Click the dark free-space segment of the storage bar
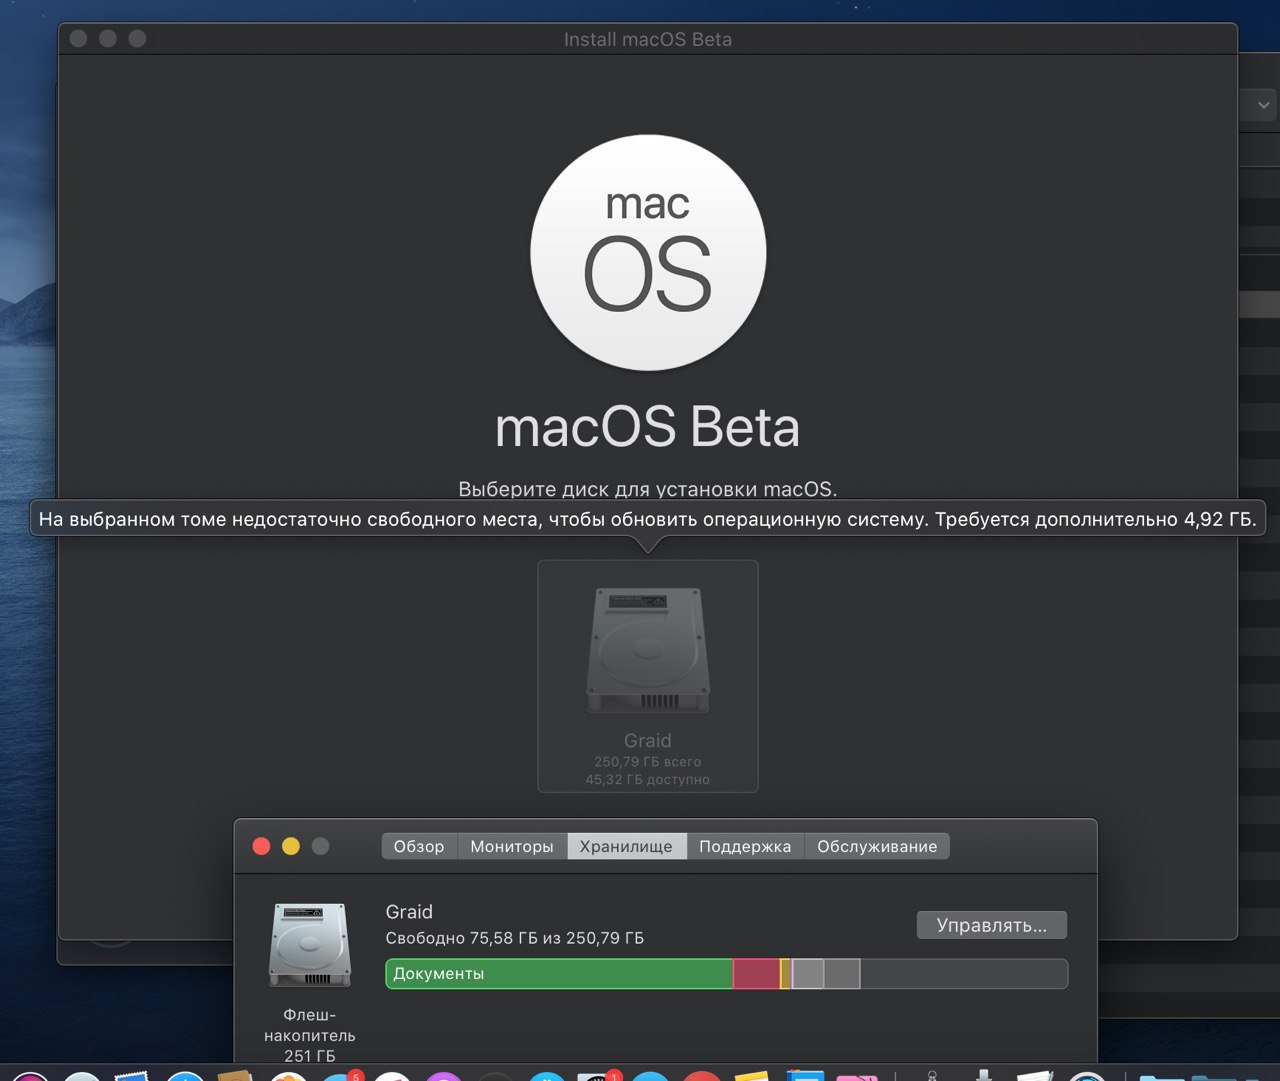Screen dimensions: 1280x1081 [x=964, y=974]
